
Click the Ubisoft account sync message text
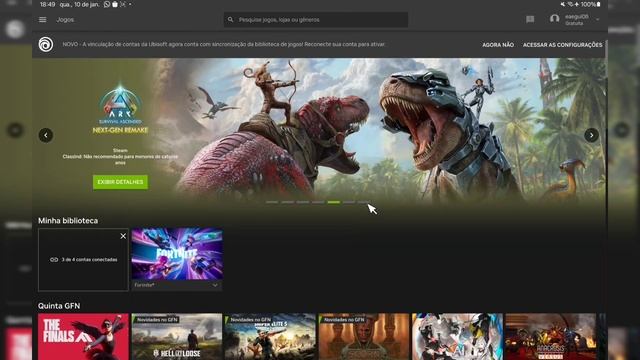(224, 44)
